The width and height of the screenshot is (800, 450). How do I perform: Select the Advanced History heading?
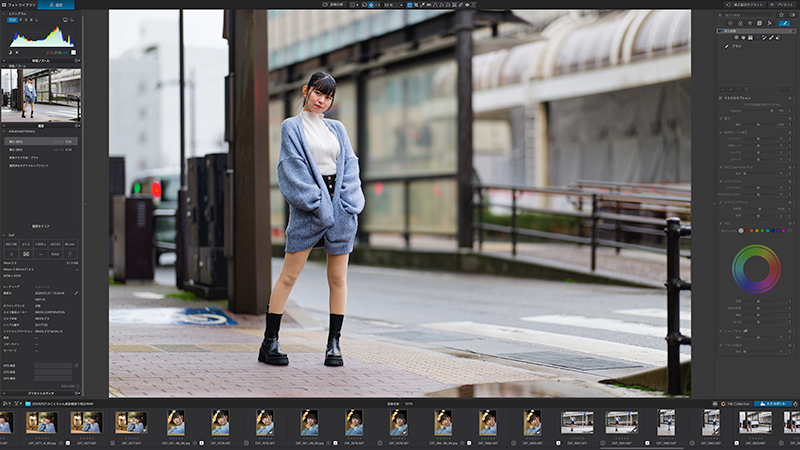(x=22, y=132)
